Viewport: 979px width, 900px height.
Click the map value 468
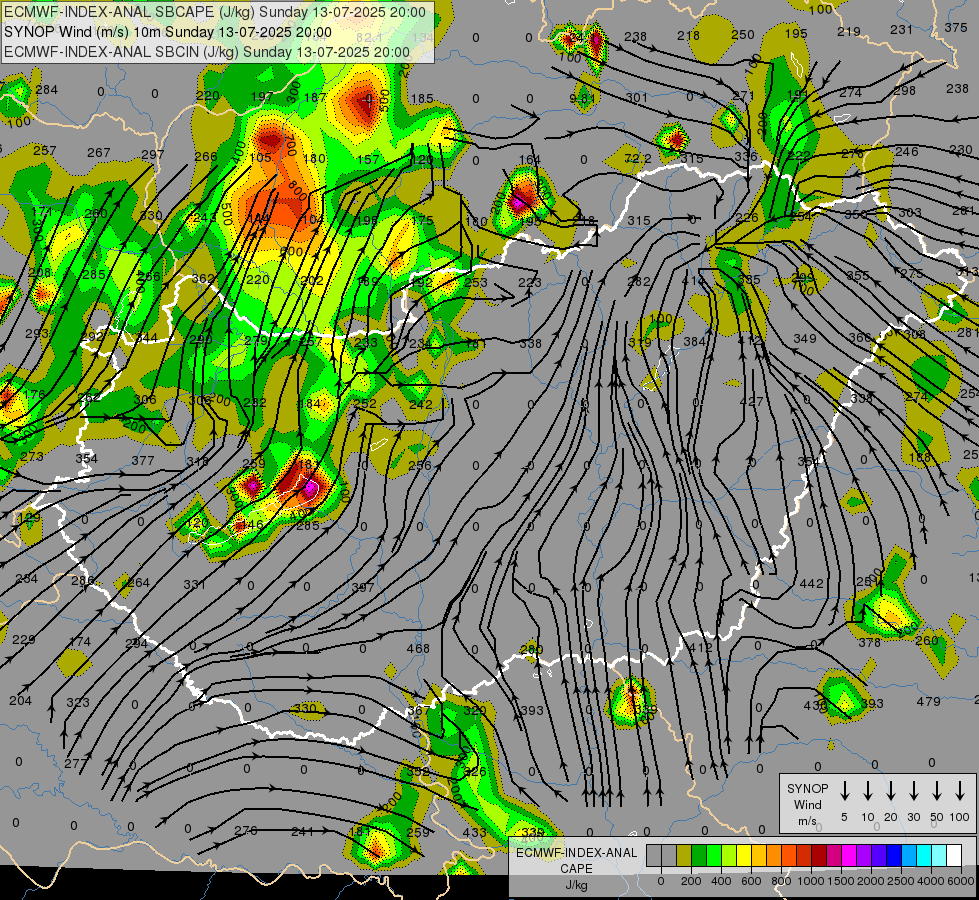(x=418, y=648)
